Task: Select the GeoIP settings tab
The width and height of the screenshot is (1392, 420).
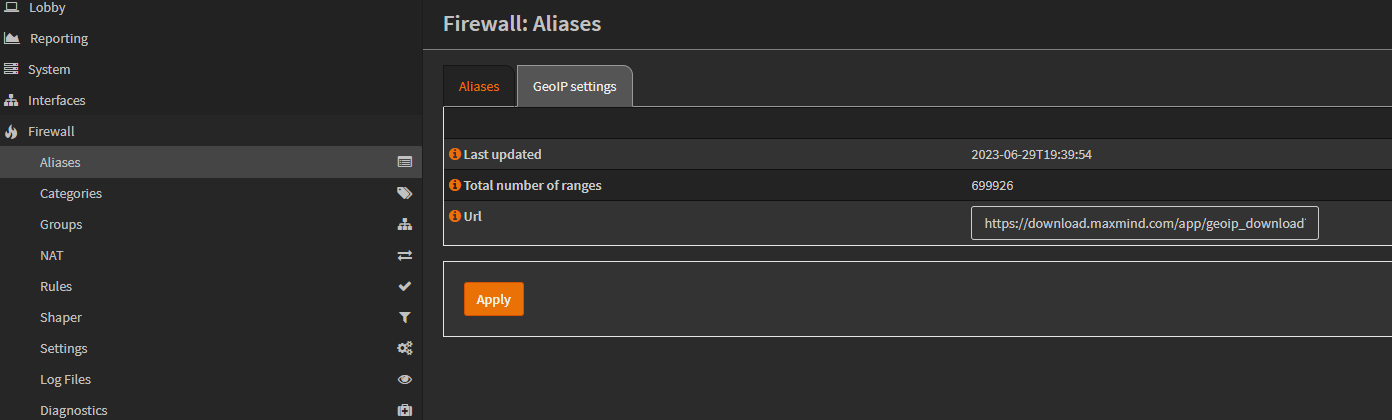Action: pyautogui.click(x=575, y=86)
